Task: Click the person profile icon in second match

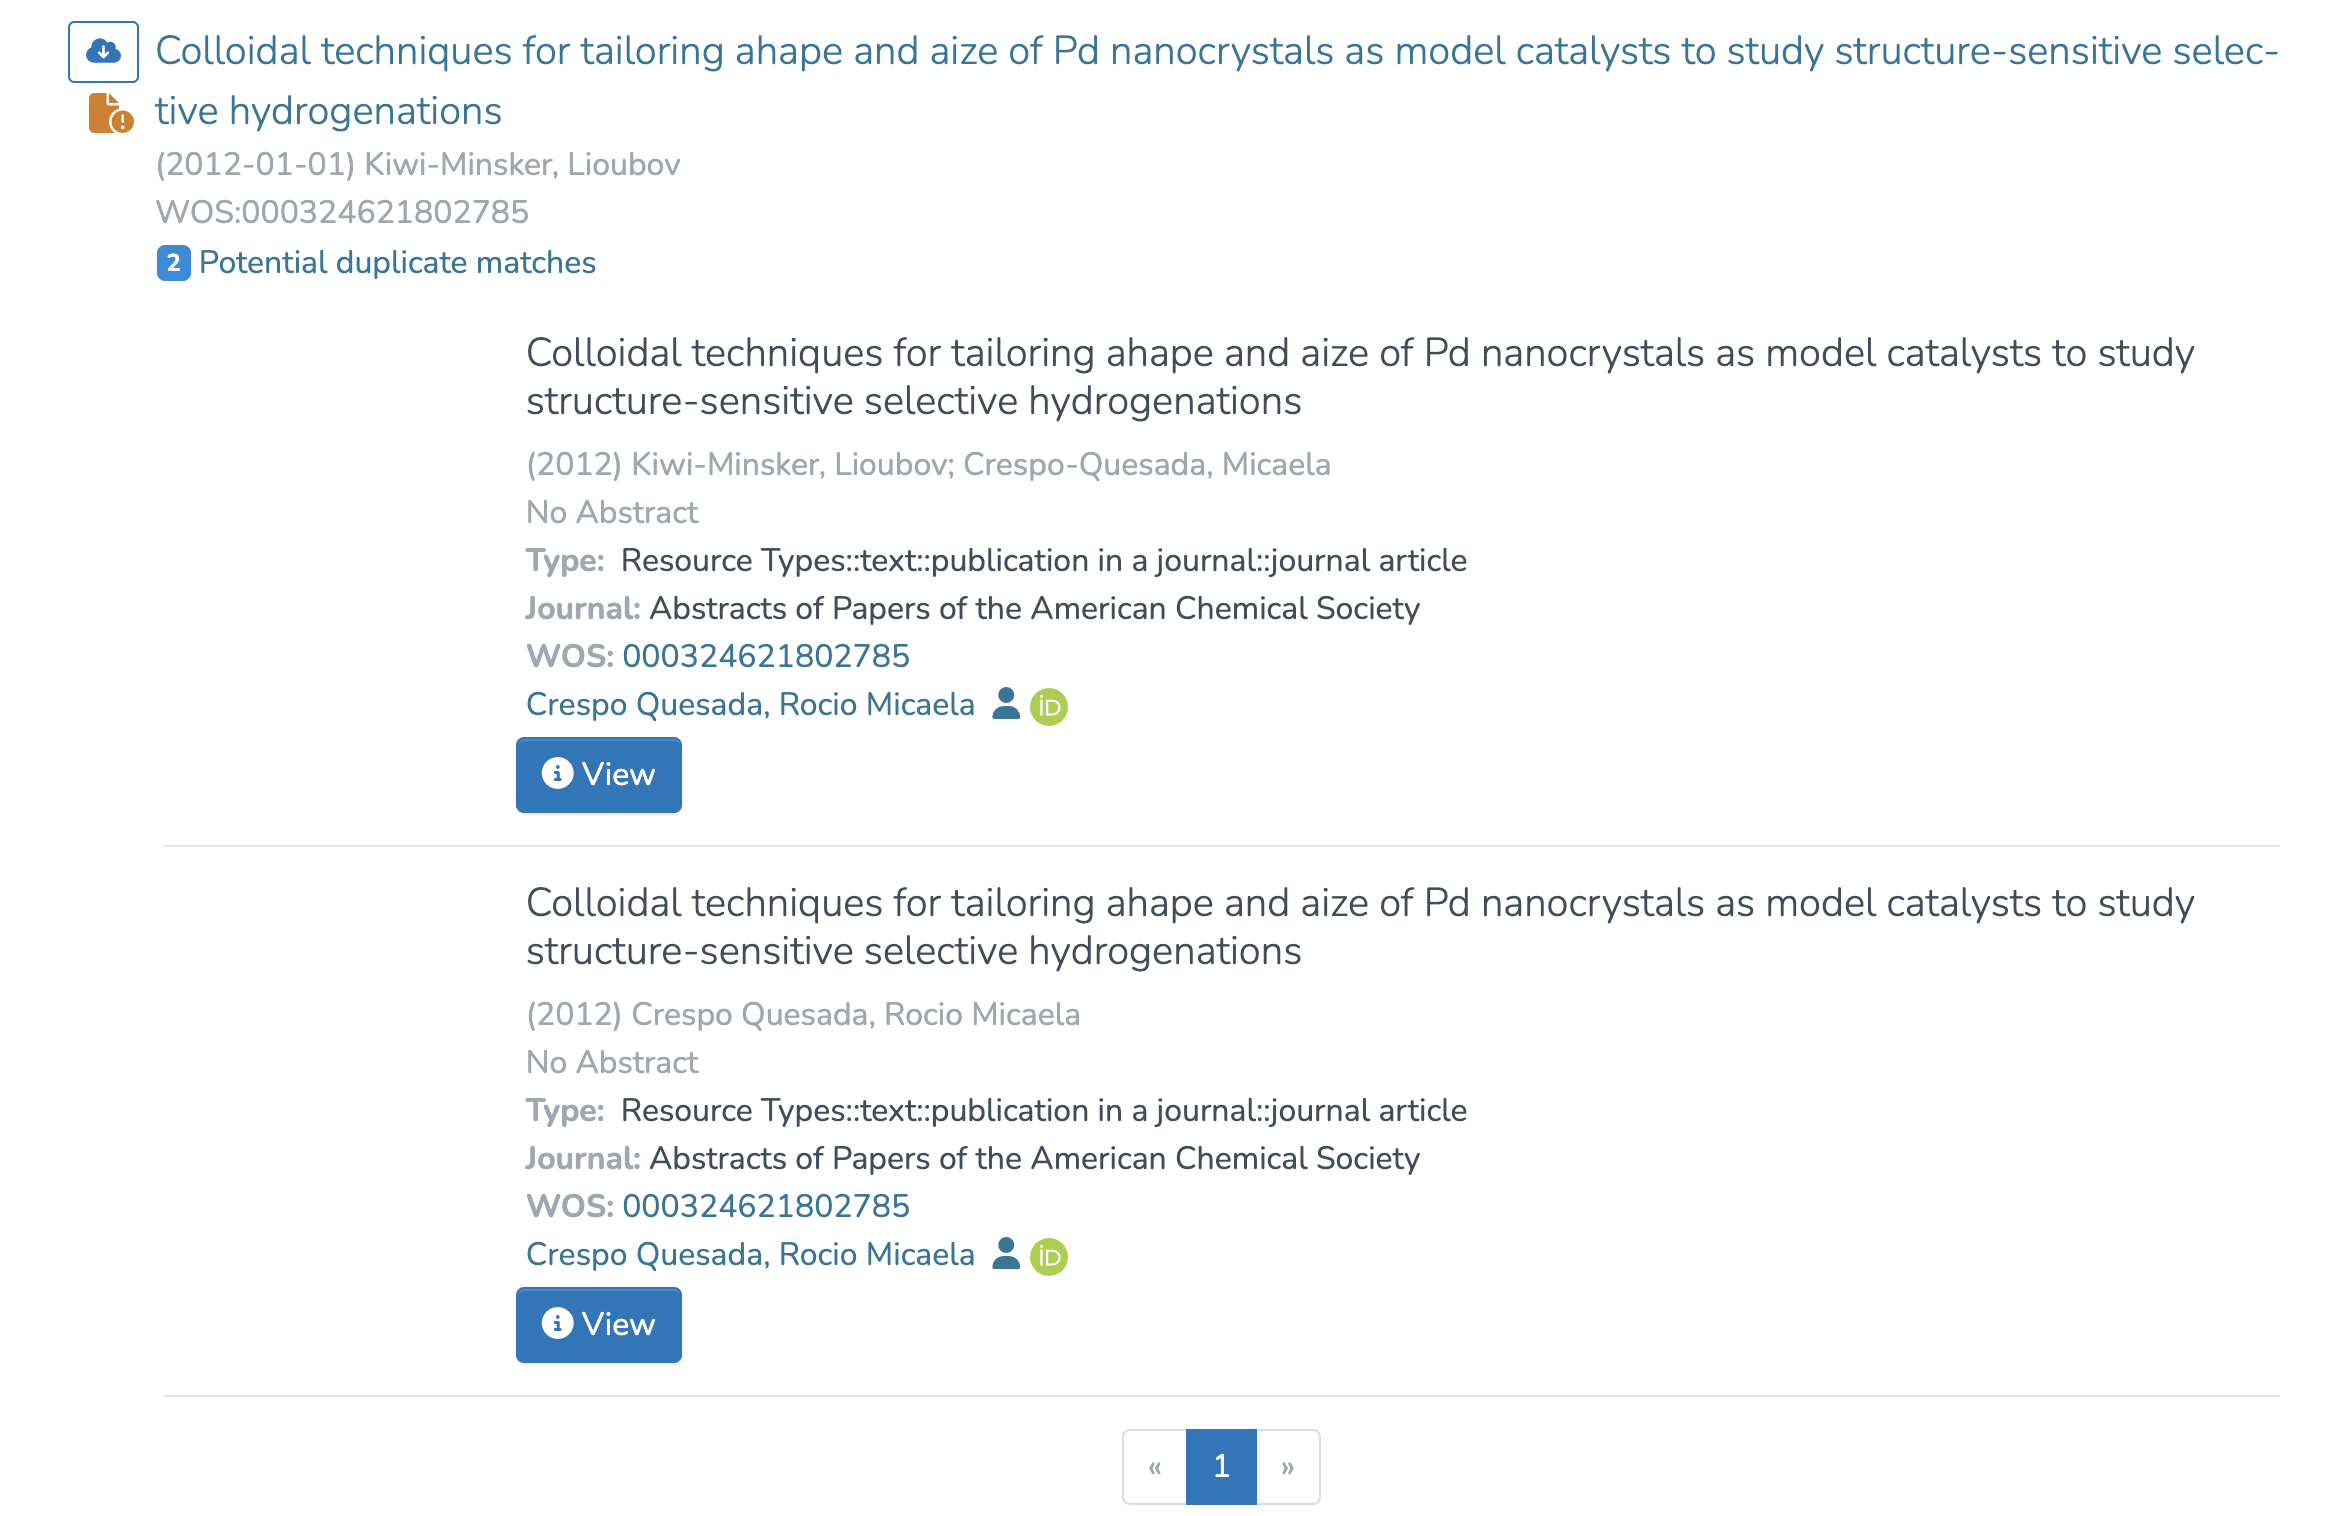Action: pos(1005,1254)
